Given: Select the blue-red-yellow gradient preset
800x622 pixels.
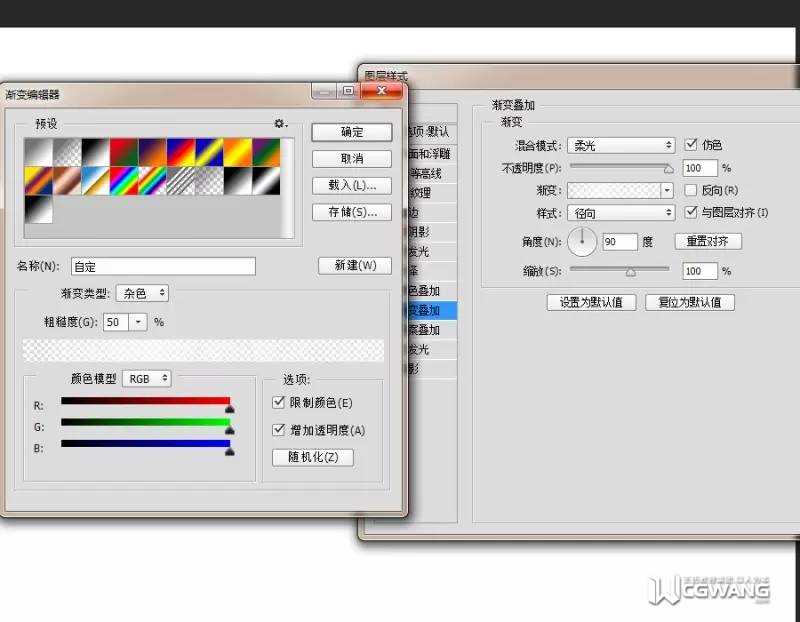Looking at the screenshot, I should point(181,152).
